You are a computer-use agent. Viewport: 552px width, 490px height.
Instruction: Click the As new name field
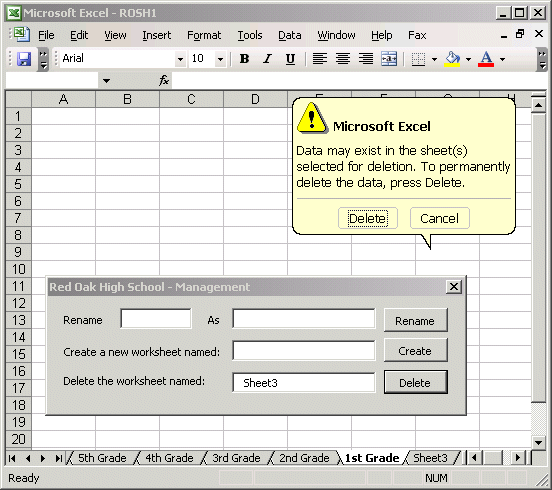(304, 319)
